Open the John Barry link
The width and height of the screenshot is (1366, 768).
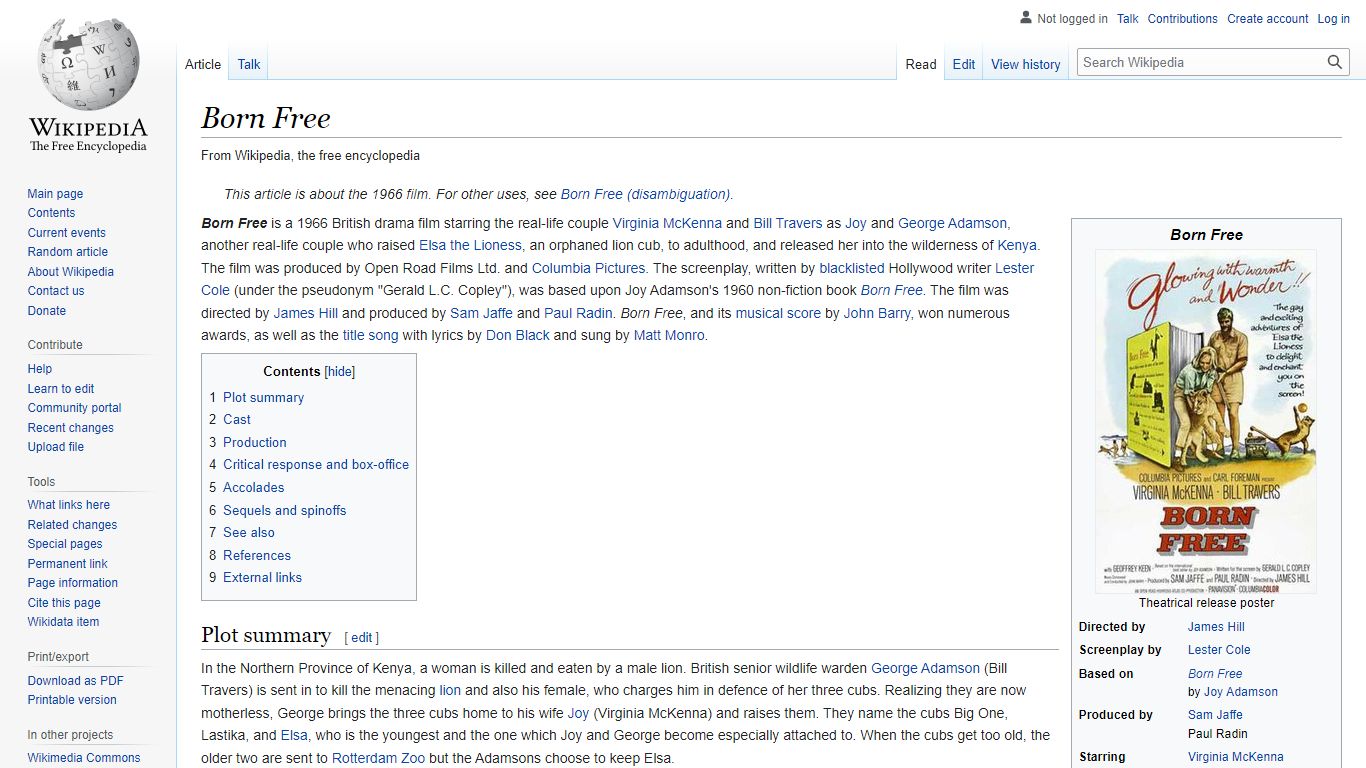coord(877,313)
